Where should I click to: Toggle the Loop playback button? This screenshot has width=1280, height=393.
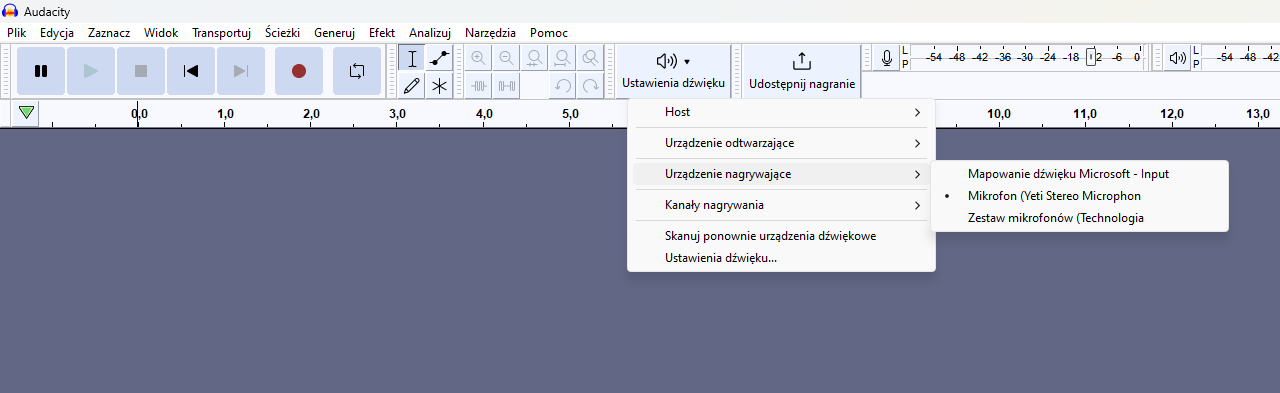click(357, 71)
